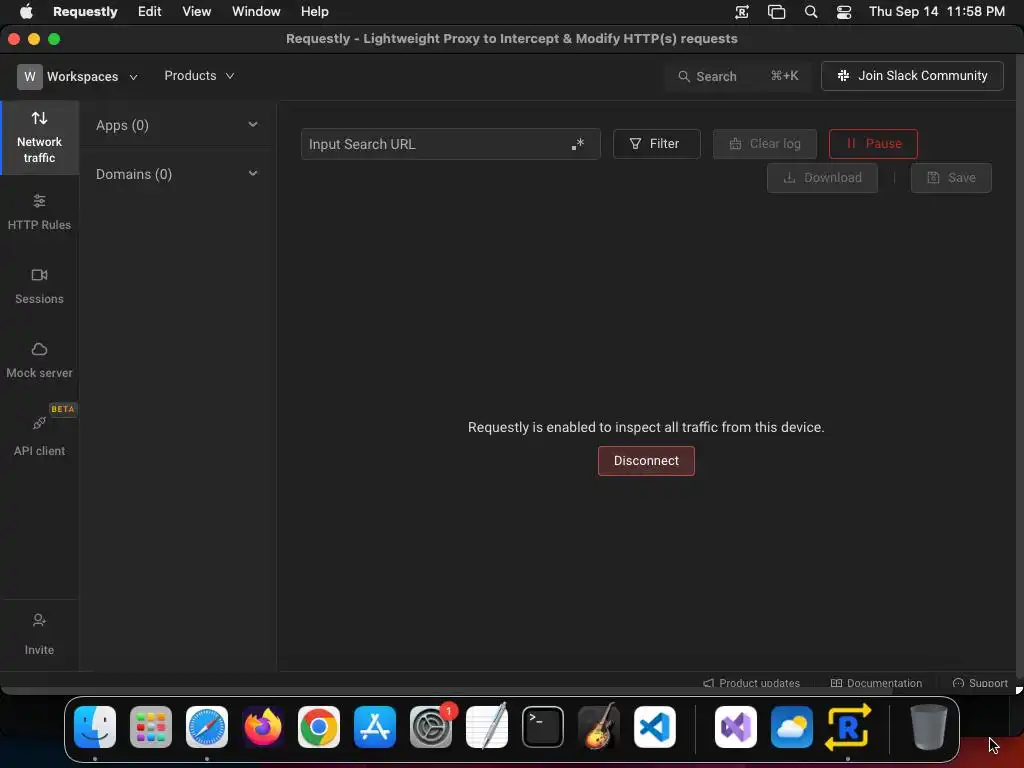Pause the traffic capture
The height and width of the screenshot is (768, 1024).
(x=873, y=144)
